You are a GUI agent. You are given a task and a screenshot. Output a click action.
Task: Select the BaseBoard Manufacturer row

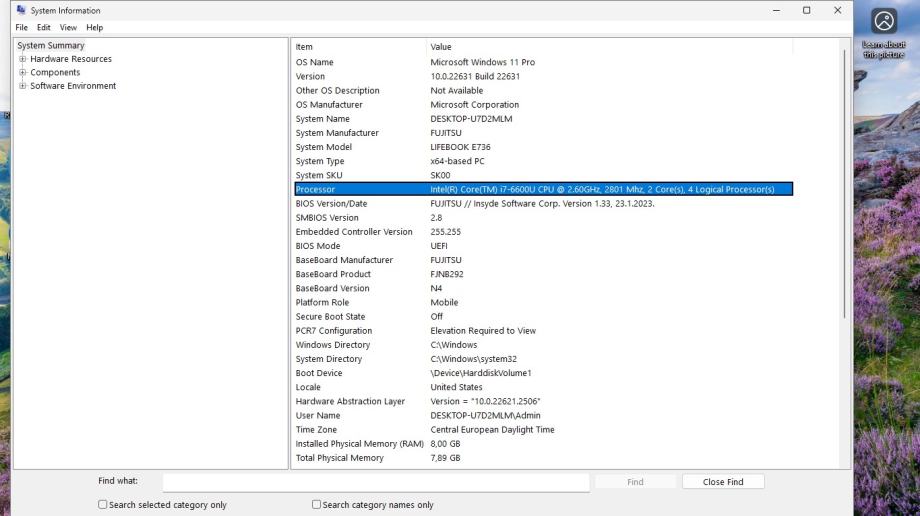pyautogui.click(x=543, y=259)
